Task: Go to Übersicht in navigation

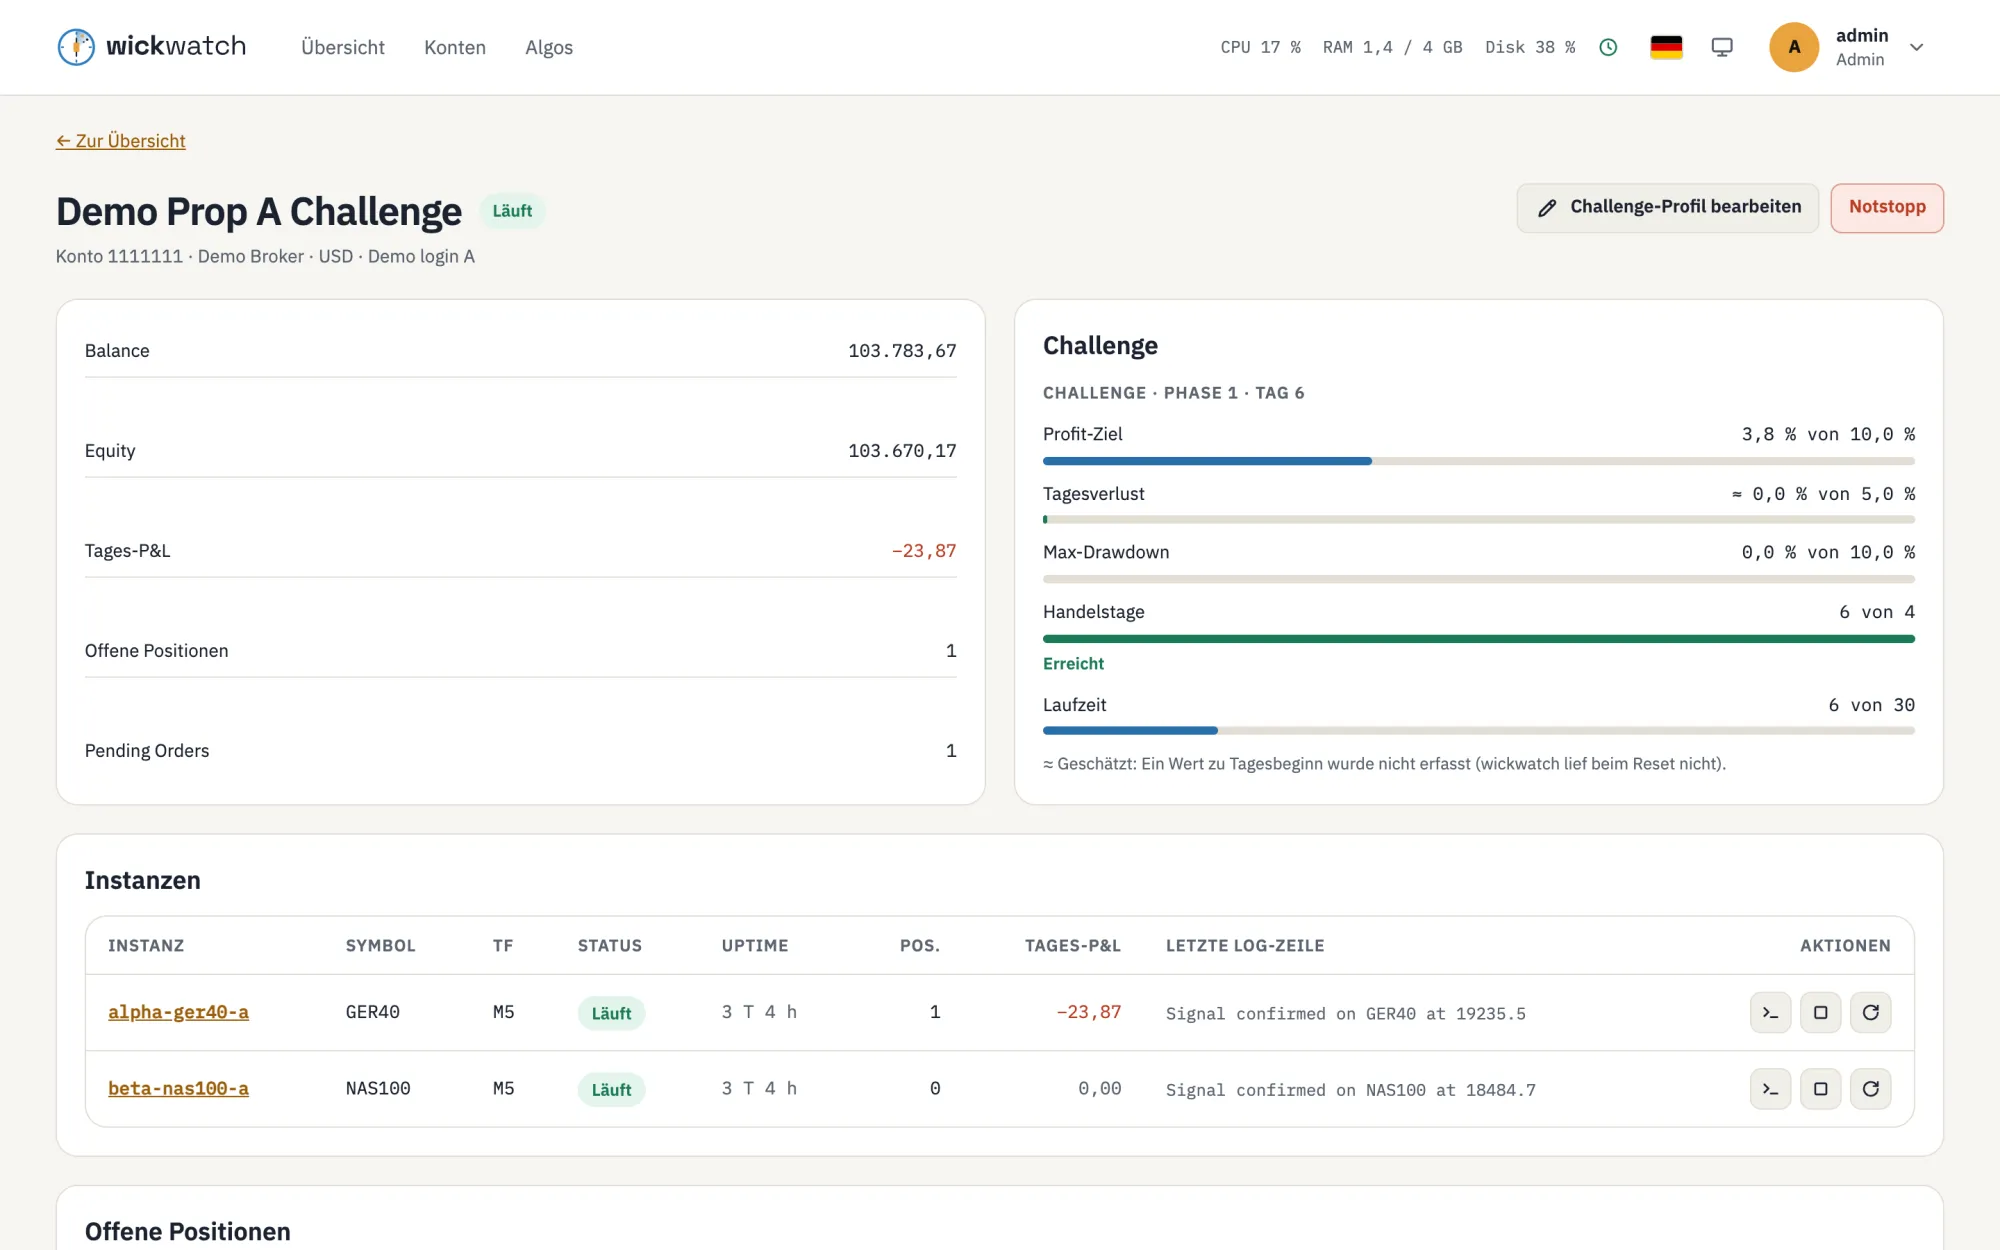Action: 343,47
